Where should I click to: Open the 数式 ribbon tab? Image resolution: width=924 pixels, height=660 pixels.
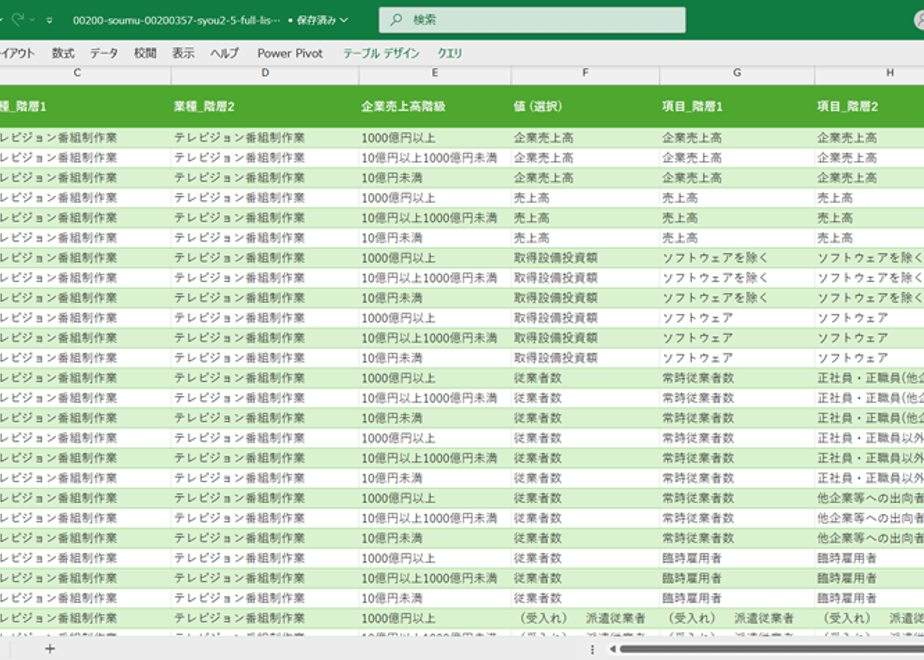tap(62, 53)
